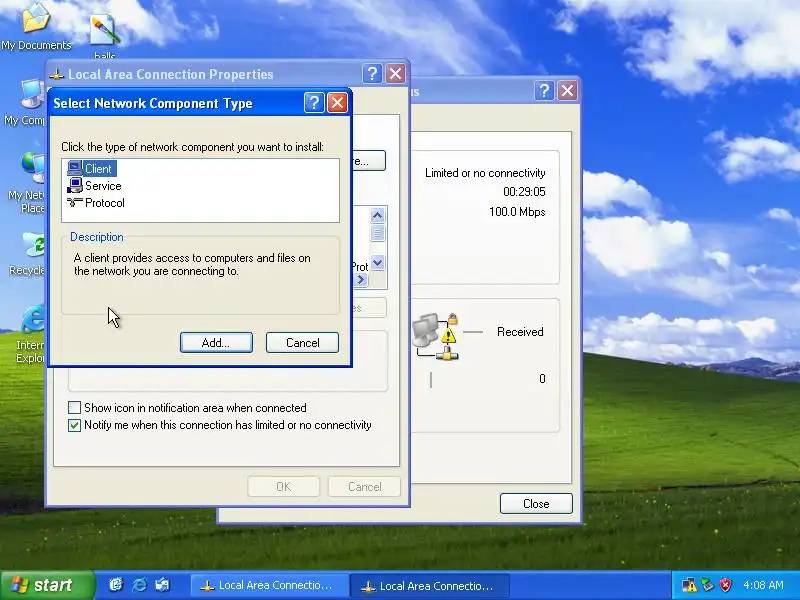Open help for Select Network Component Type
Image resolution: width=800 pixels, height=600 pixels.
314,103
